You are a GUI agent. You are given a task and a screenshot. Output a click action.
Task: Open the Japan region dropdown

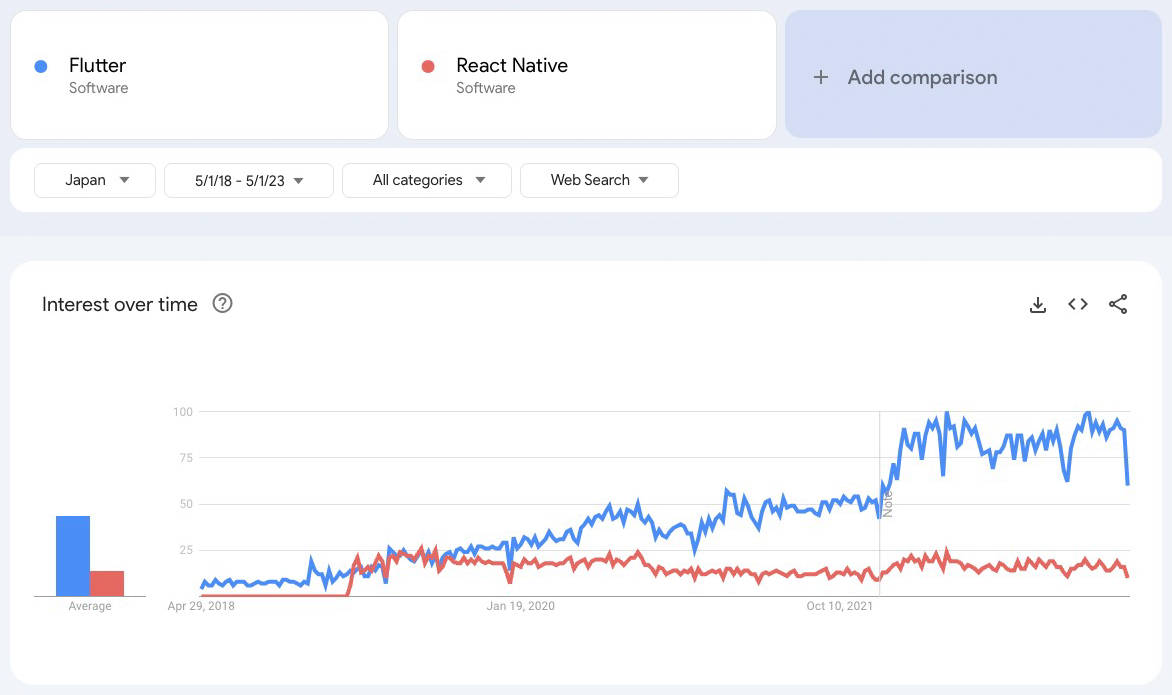coord(95,180)
